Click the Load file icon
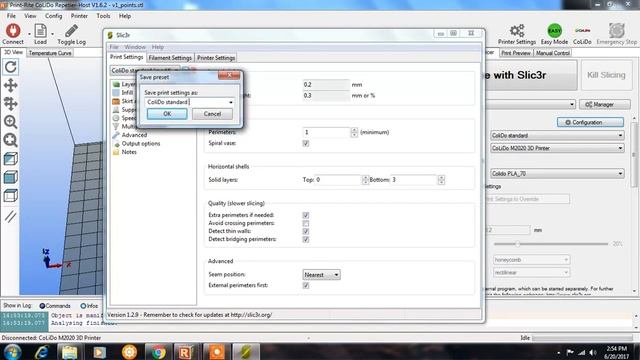640x360 pixels. click(40, 31)
